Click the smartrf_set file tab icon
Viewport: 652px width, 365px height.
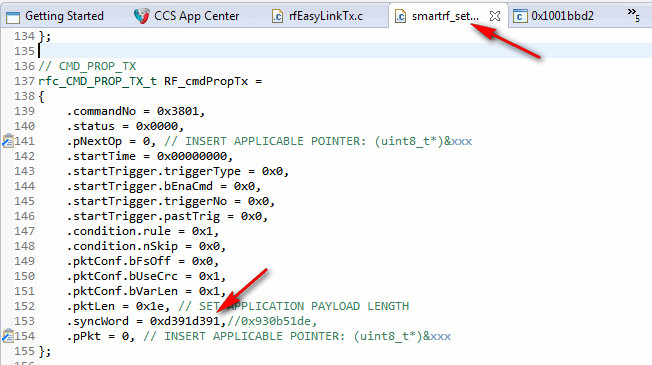[400, 16]
